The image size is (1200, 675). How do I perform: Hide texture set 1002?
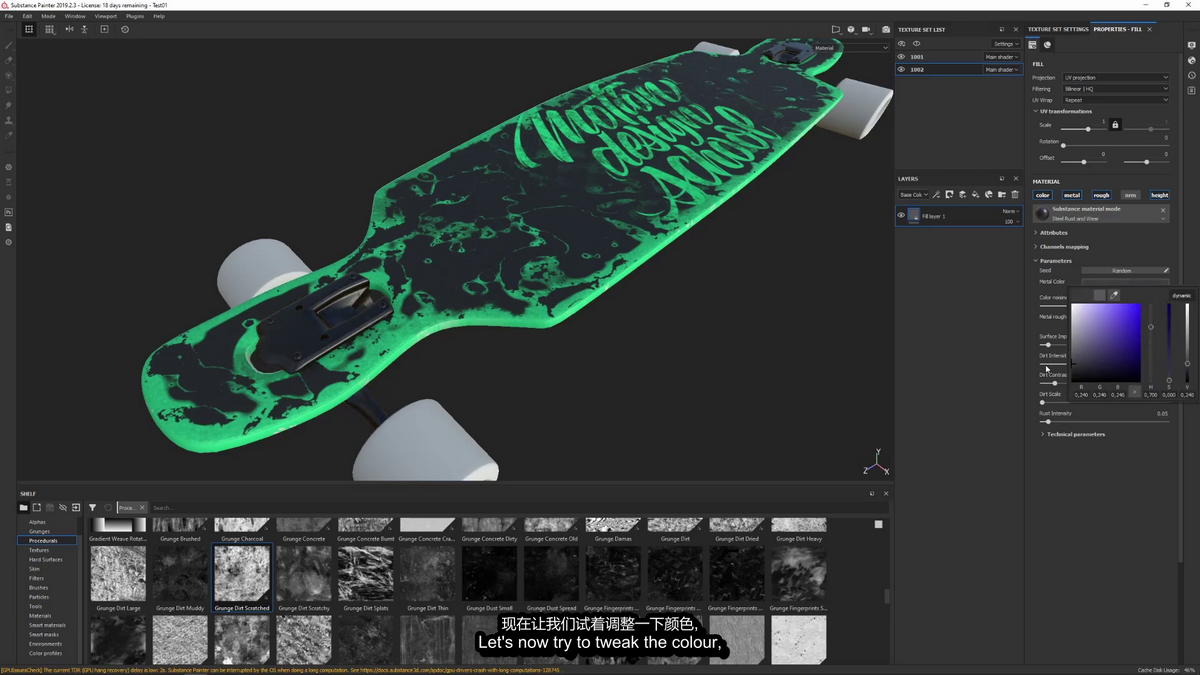coord(901,69)
